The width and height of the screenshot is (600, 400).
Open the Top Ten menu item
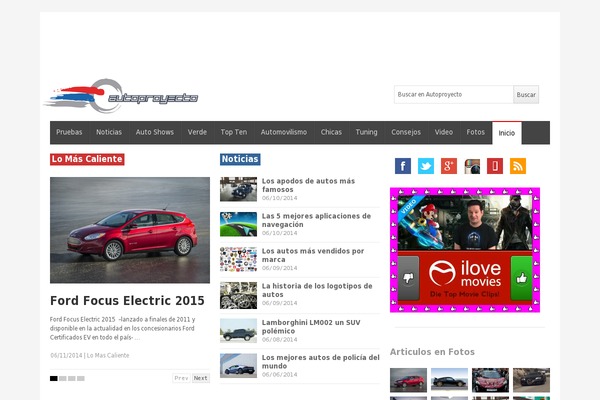(x=234, y=132)
